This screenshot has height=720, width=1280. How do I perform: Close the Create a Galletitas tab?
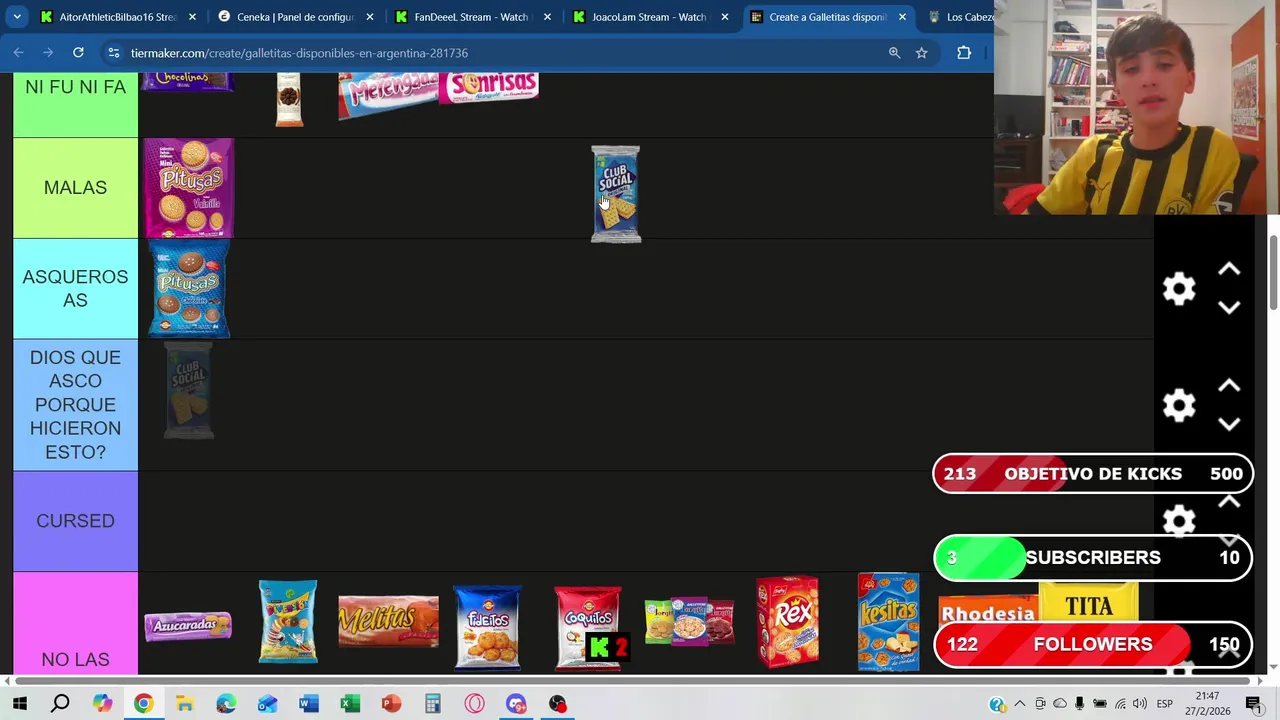click(902, 17)
